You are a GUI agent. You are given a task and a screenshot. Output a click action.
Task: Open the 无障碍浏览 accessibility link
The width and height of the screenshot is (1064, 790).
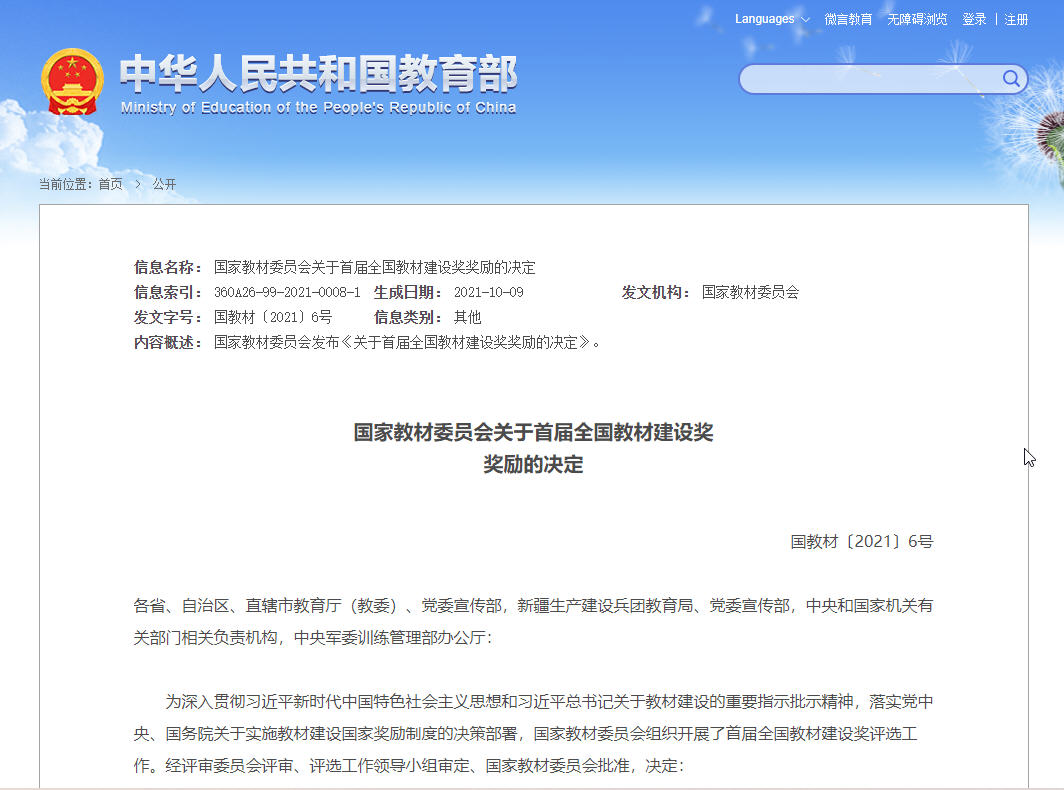917,19
